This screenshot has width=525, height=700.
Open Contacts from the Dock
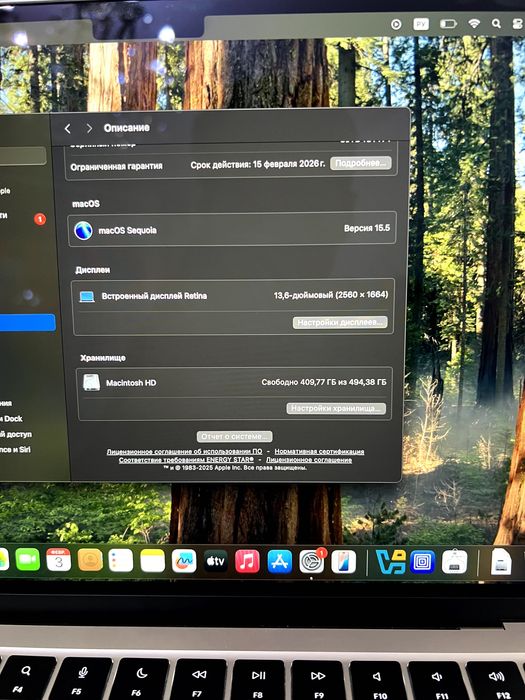[90, 560]
